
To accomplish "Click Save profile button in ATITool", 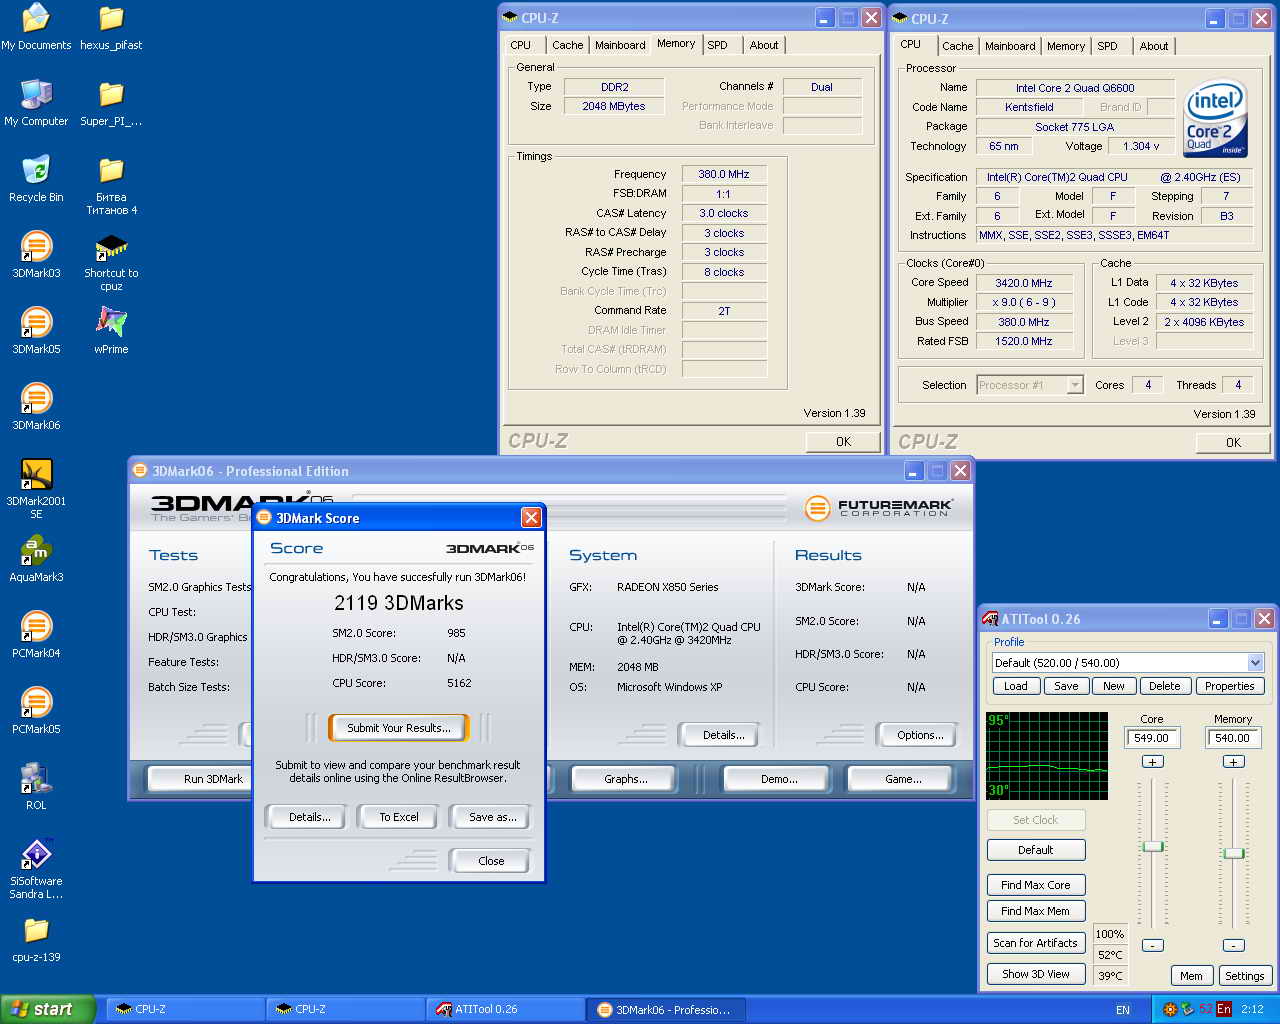I will 1066,686.
